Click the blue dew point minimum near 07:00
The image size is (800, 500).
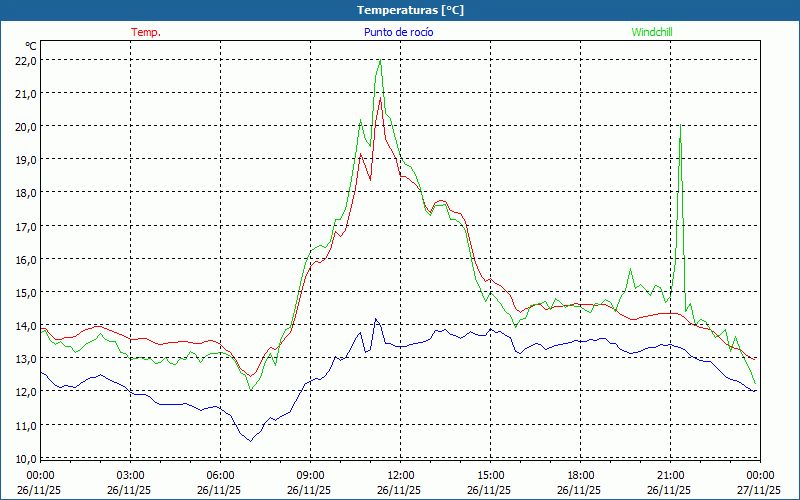[x=250, y=440]
